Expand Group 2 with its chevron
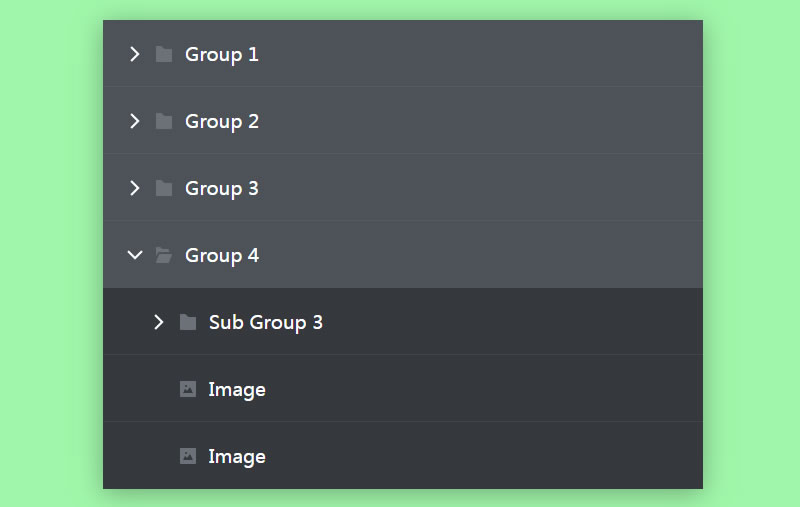Image resolution: width=800 pixels, height=507 pixels. coord(135,121)
